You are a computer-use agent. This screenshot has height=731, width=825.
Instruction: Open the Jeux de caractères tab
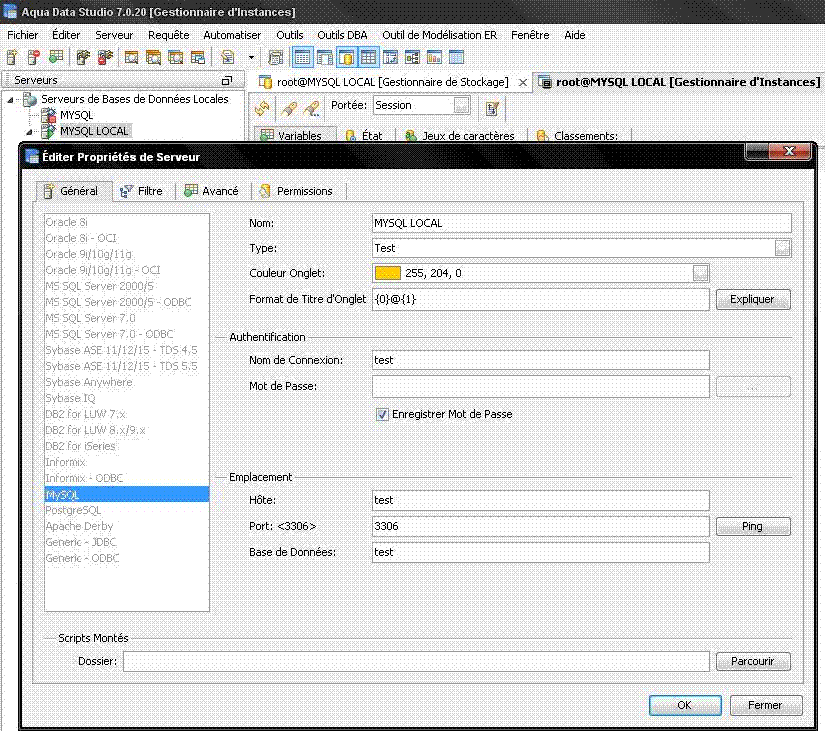pos(460,136)
